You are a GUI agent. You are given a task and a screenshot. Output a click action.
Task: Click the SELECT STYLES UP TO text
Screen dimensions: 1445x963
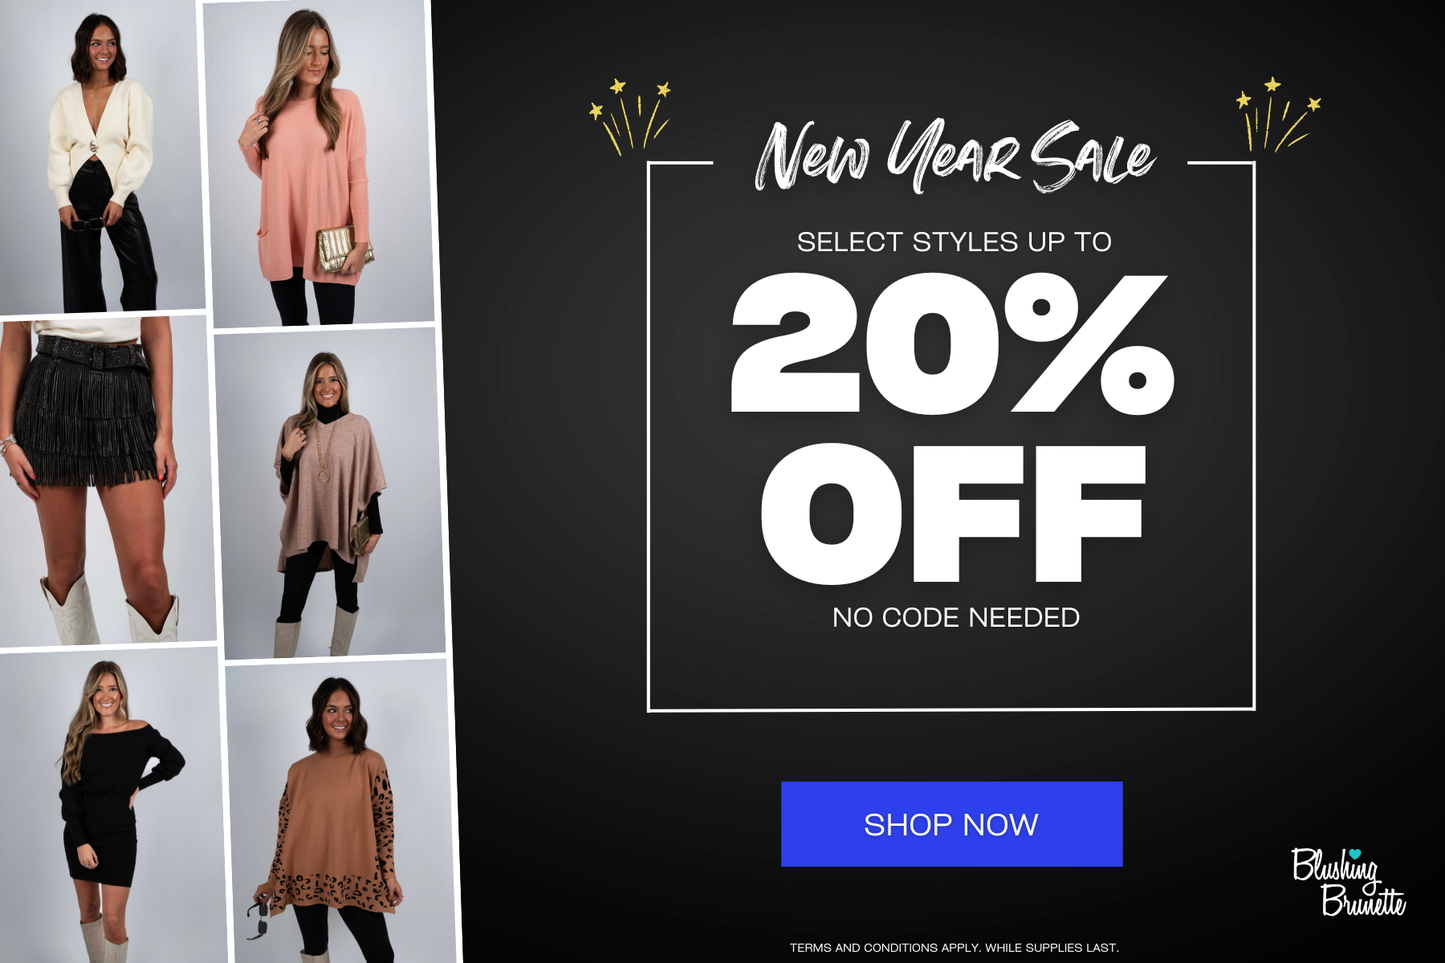(954, 242)
